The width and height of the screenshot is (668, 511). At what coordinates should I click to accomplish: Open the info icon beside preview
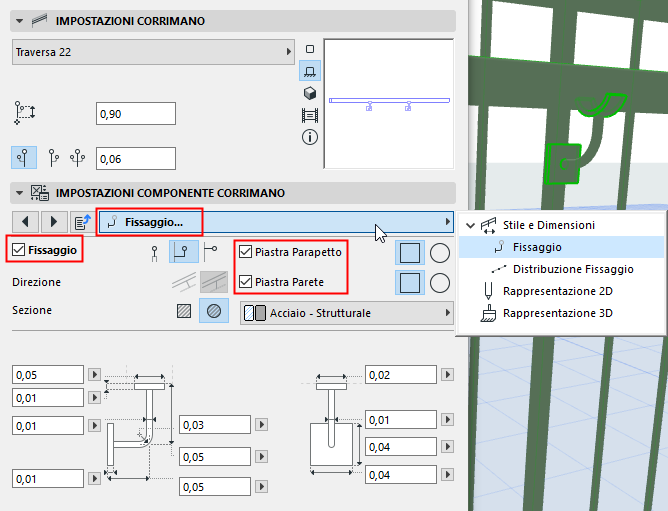tap(310, 137)
